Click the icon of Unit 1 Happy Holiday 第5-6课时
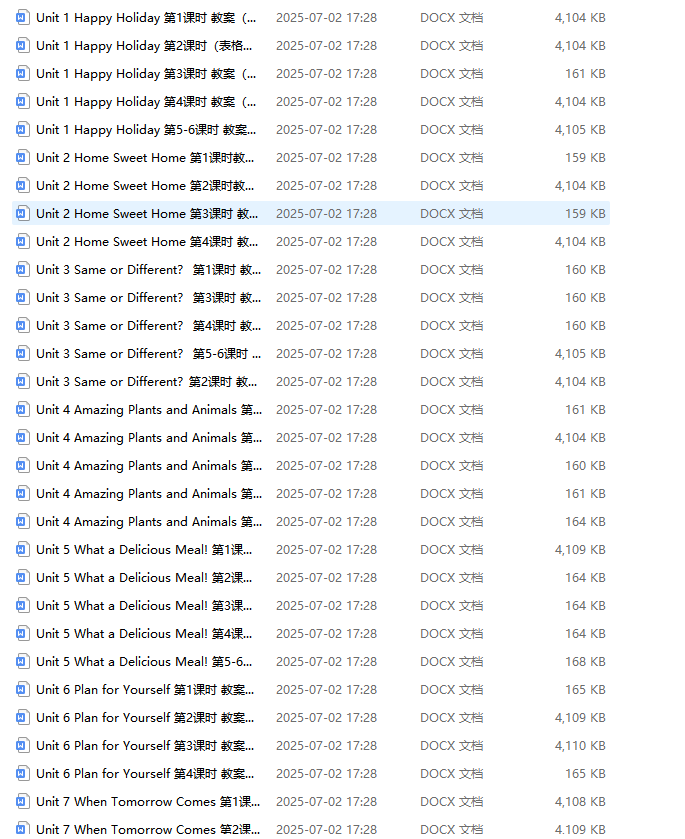Image resolution: width=685 pixels, height=839 pixels. point(22,130)
